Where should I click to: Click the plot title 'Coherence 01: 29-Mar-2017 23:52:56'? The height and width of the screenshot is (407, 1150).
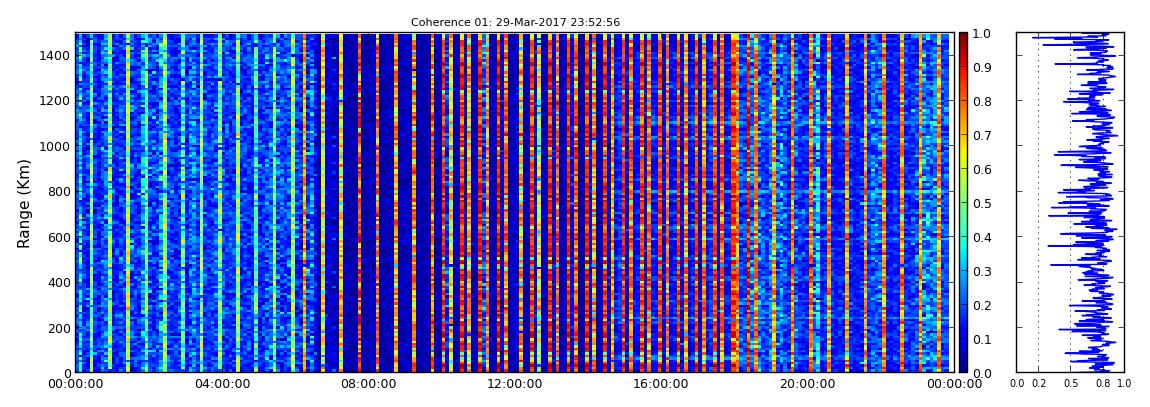[515, 22]
